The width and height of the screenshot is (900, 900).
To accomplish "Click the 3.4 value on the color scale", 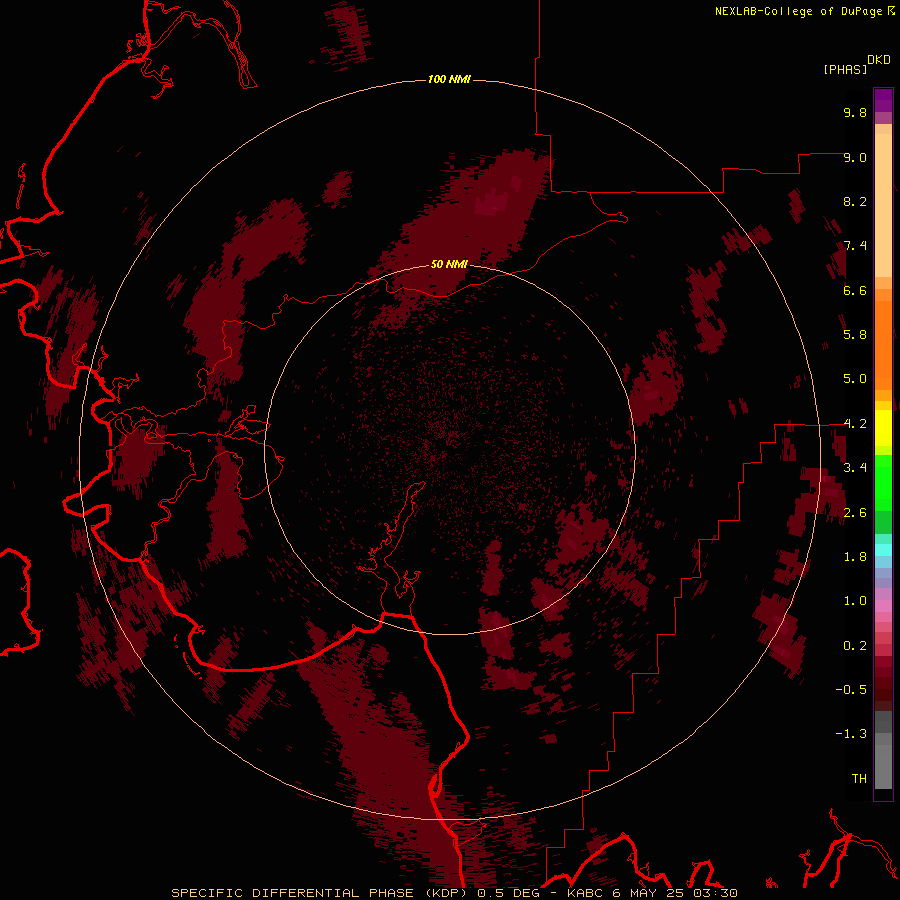I will click(855, 468).
